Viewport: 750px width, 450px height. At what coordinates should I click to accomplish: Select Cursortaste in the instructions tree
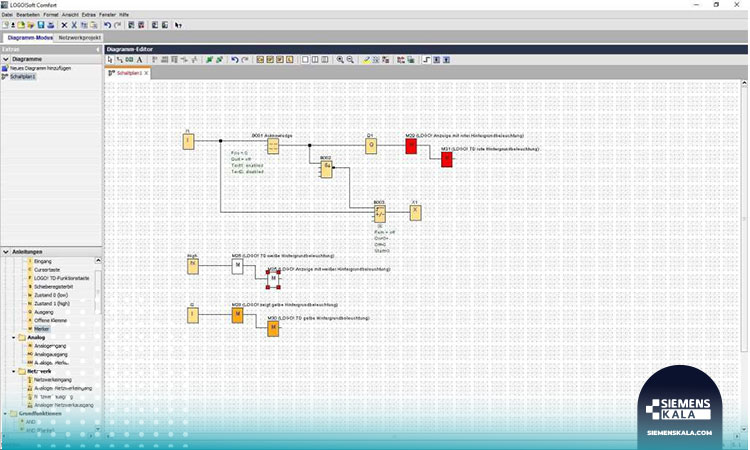47,270
